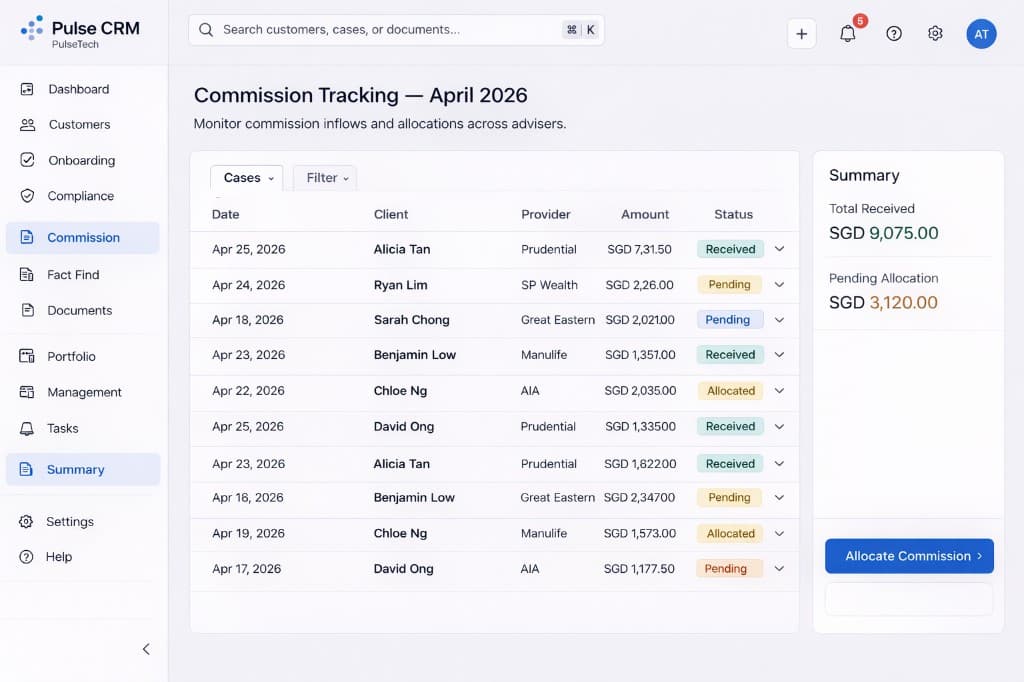Expand Alicia Tan's Apr 25 commission row
The image size is (1024, 682).
pyautogui.click(x=779, y=249)
